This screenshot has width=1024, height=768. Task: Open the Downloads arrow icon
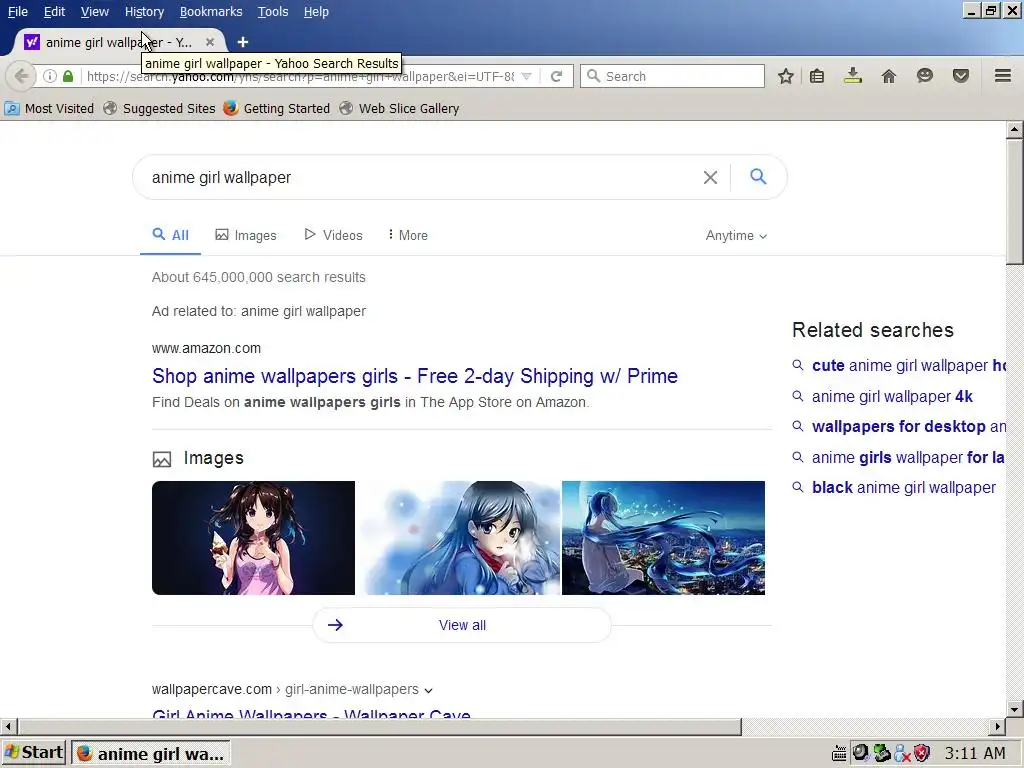click(x=853, y=76)
